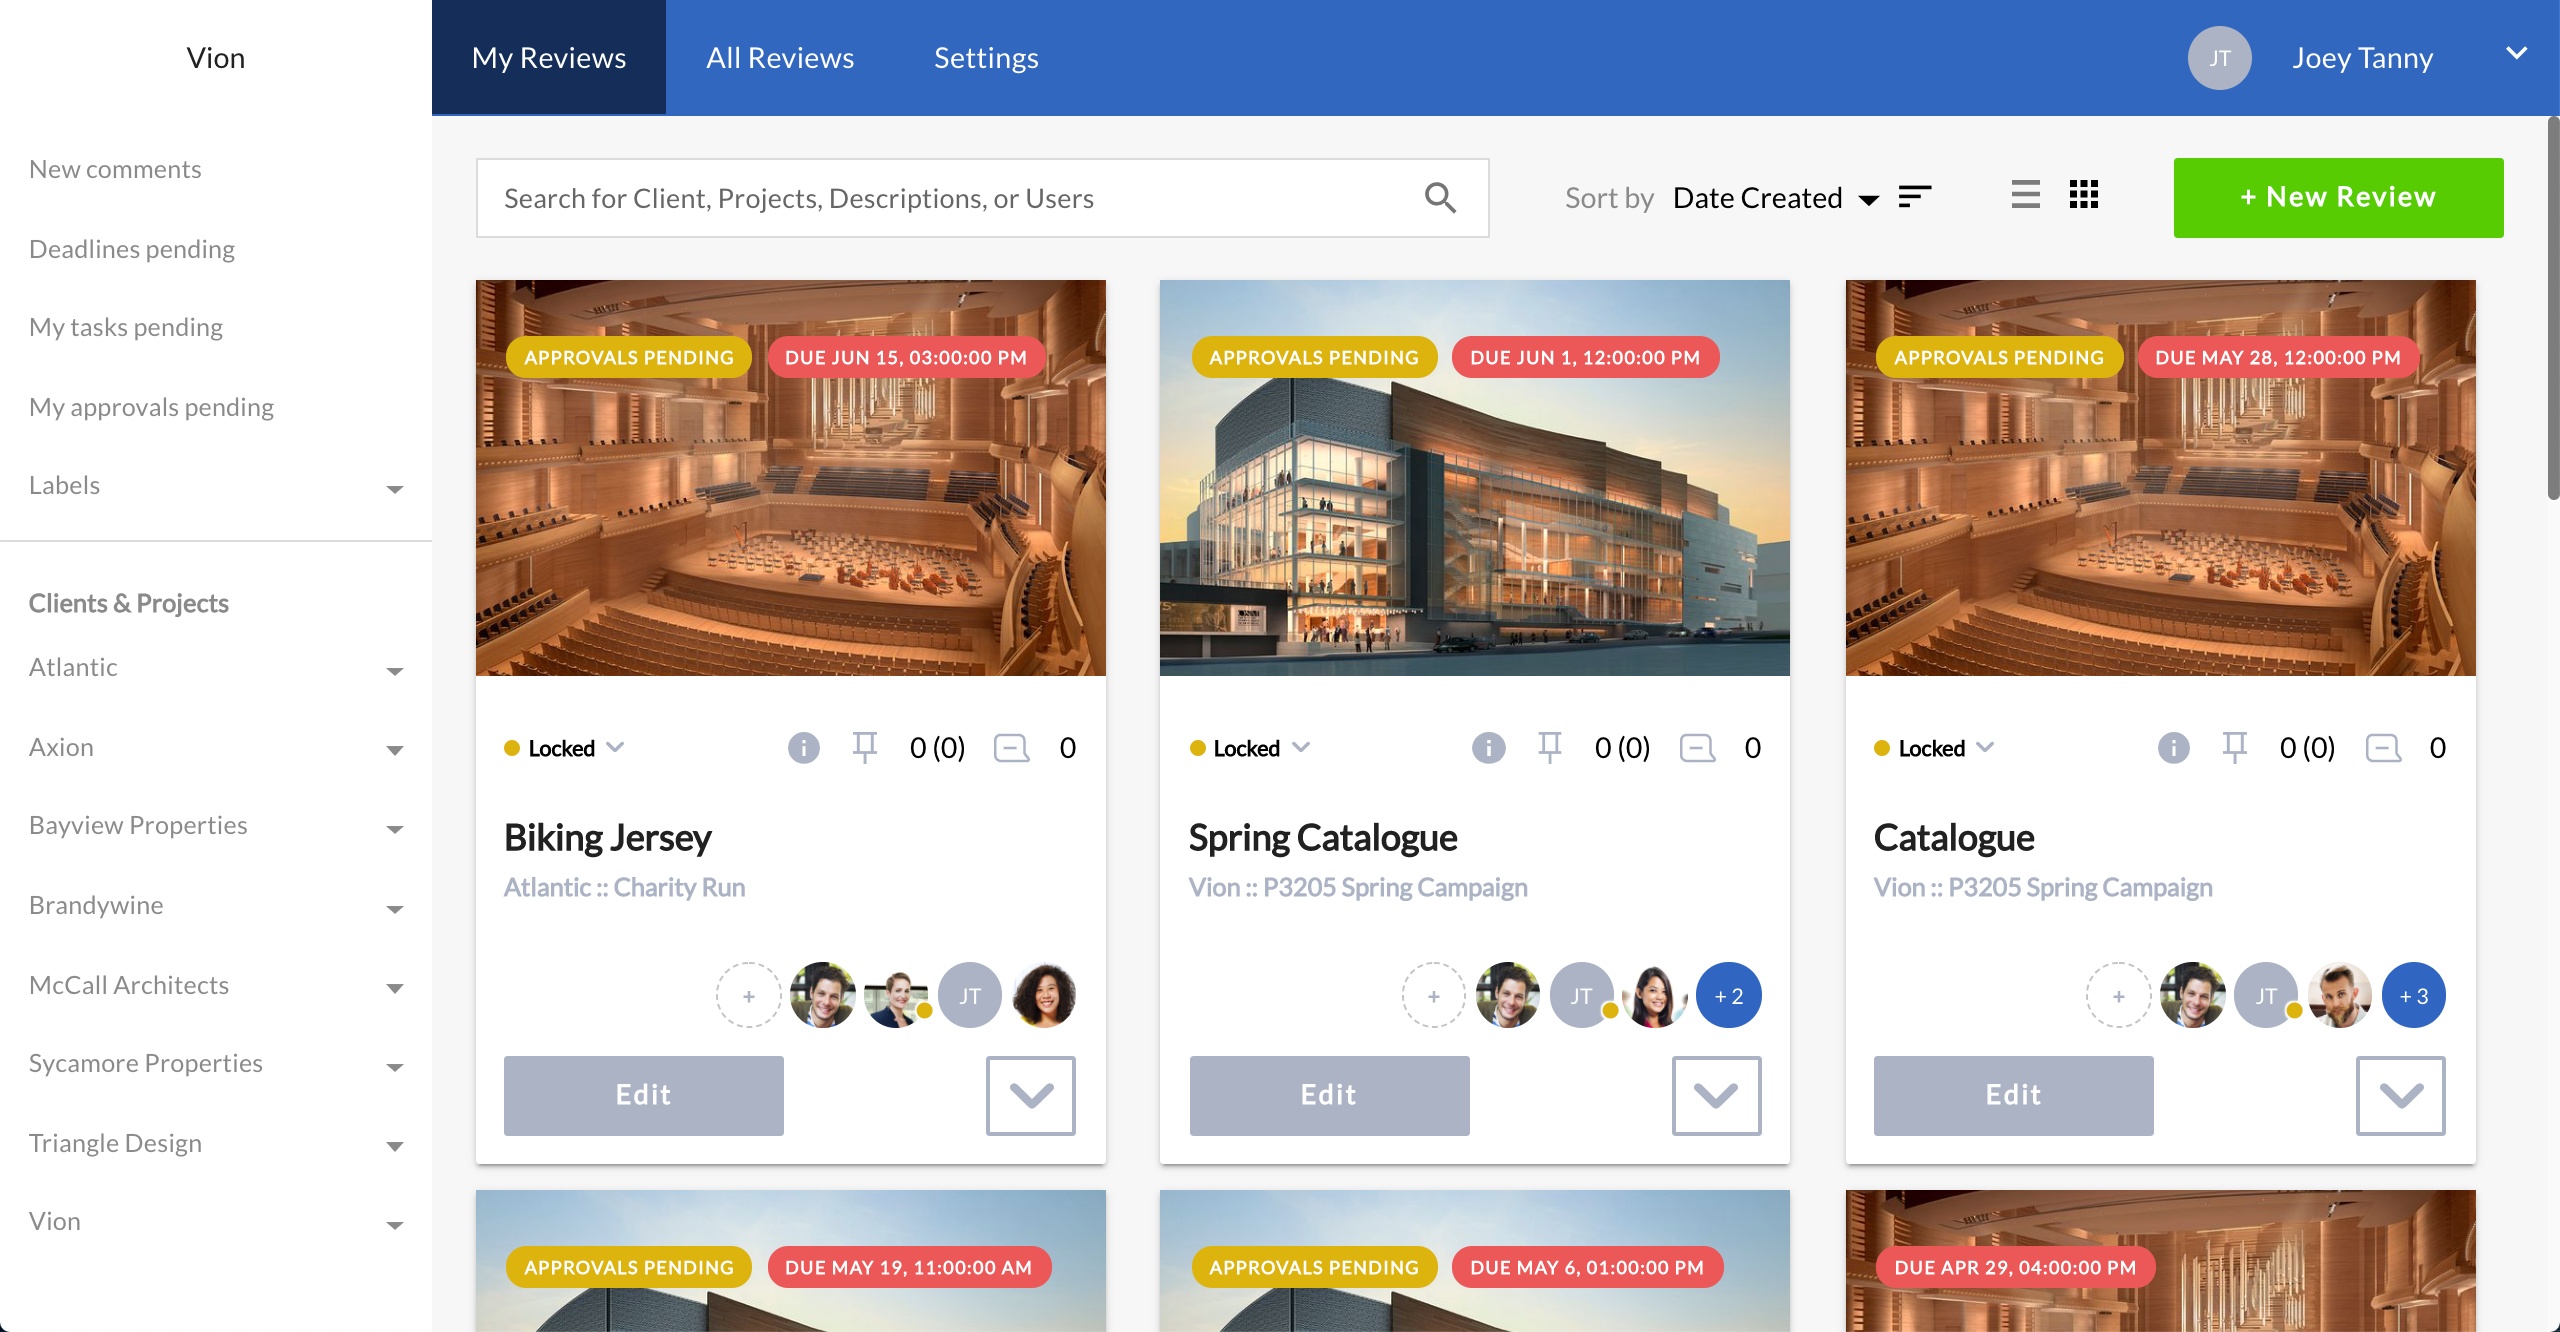Click the New Review button
Viewport: 2560px width, 1332px height.
click(x=2338, y=198)
